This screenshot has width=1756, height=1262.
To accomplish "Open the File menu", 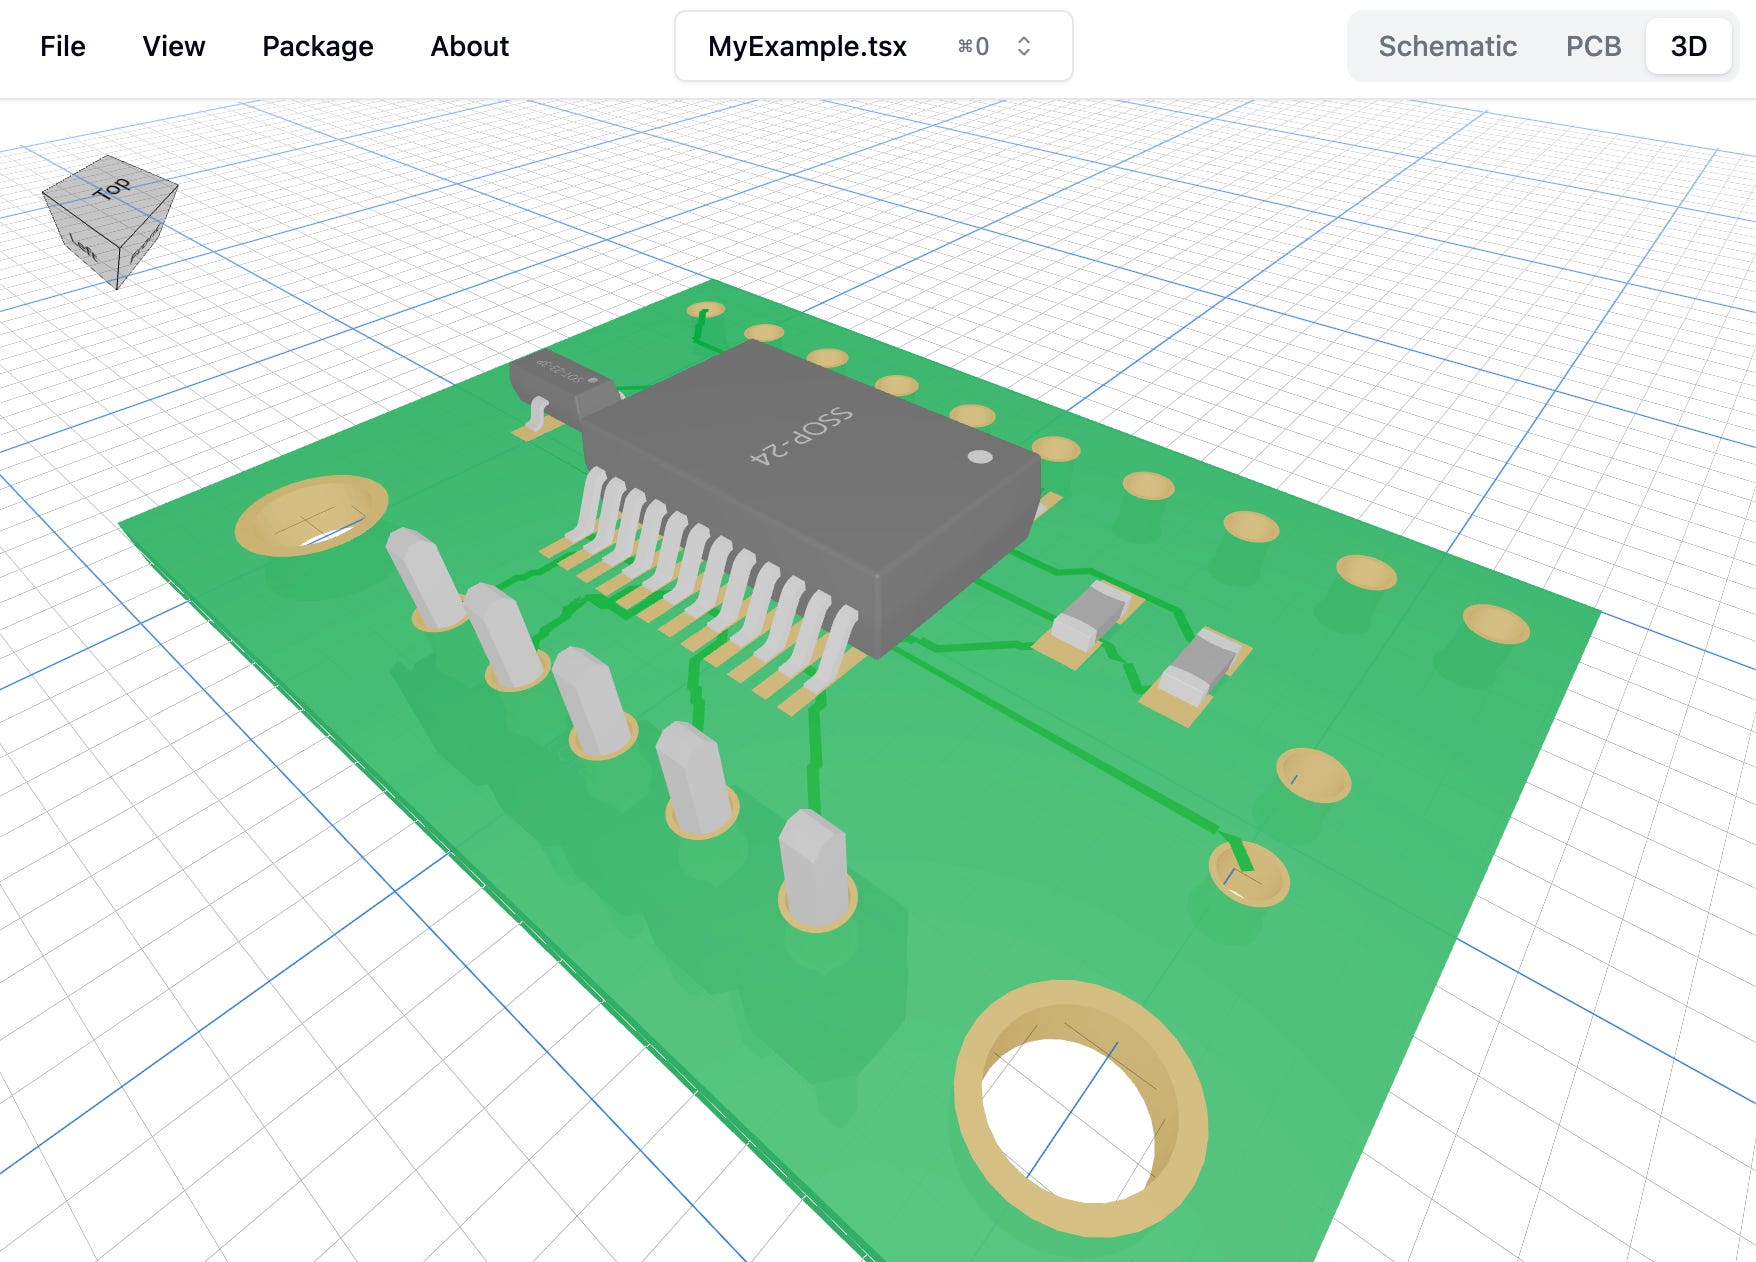I will click(x=62, y=46).
